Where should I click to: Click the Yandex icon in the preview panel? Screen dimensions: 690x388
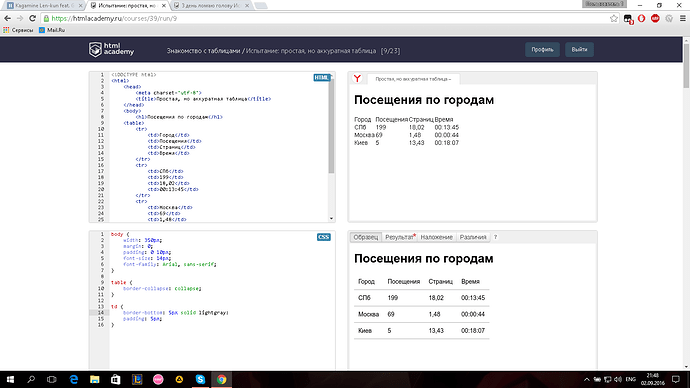[x=357, y=79]
